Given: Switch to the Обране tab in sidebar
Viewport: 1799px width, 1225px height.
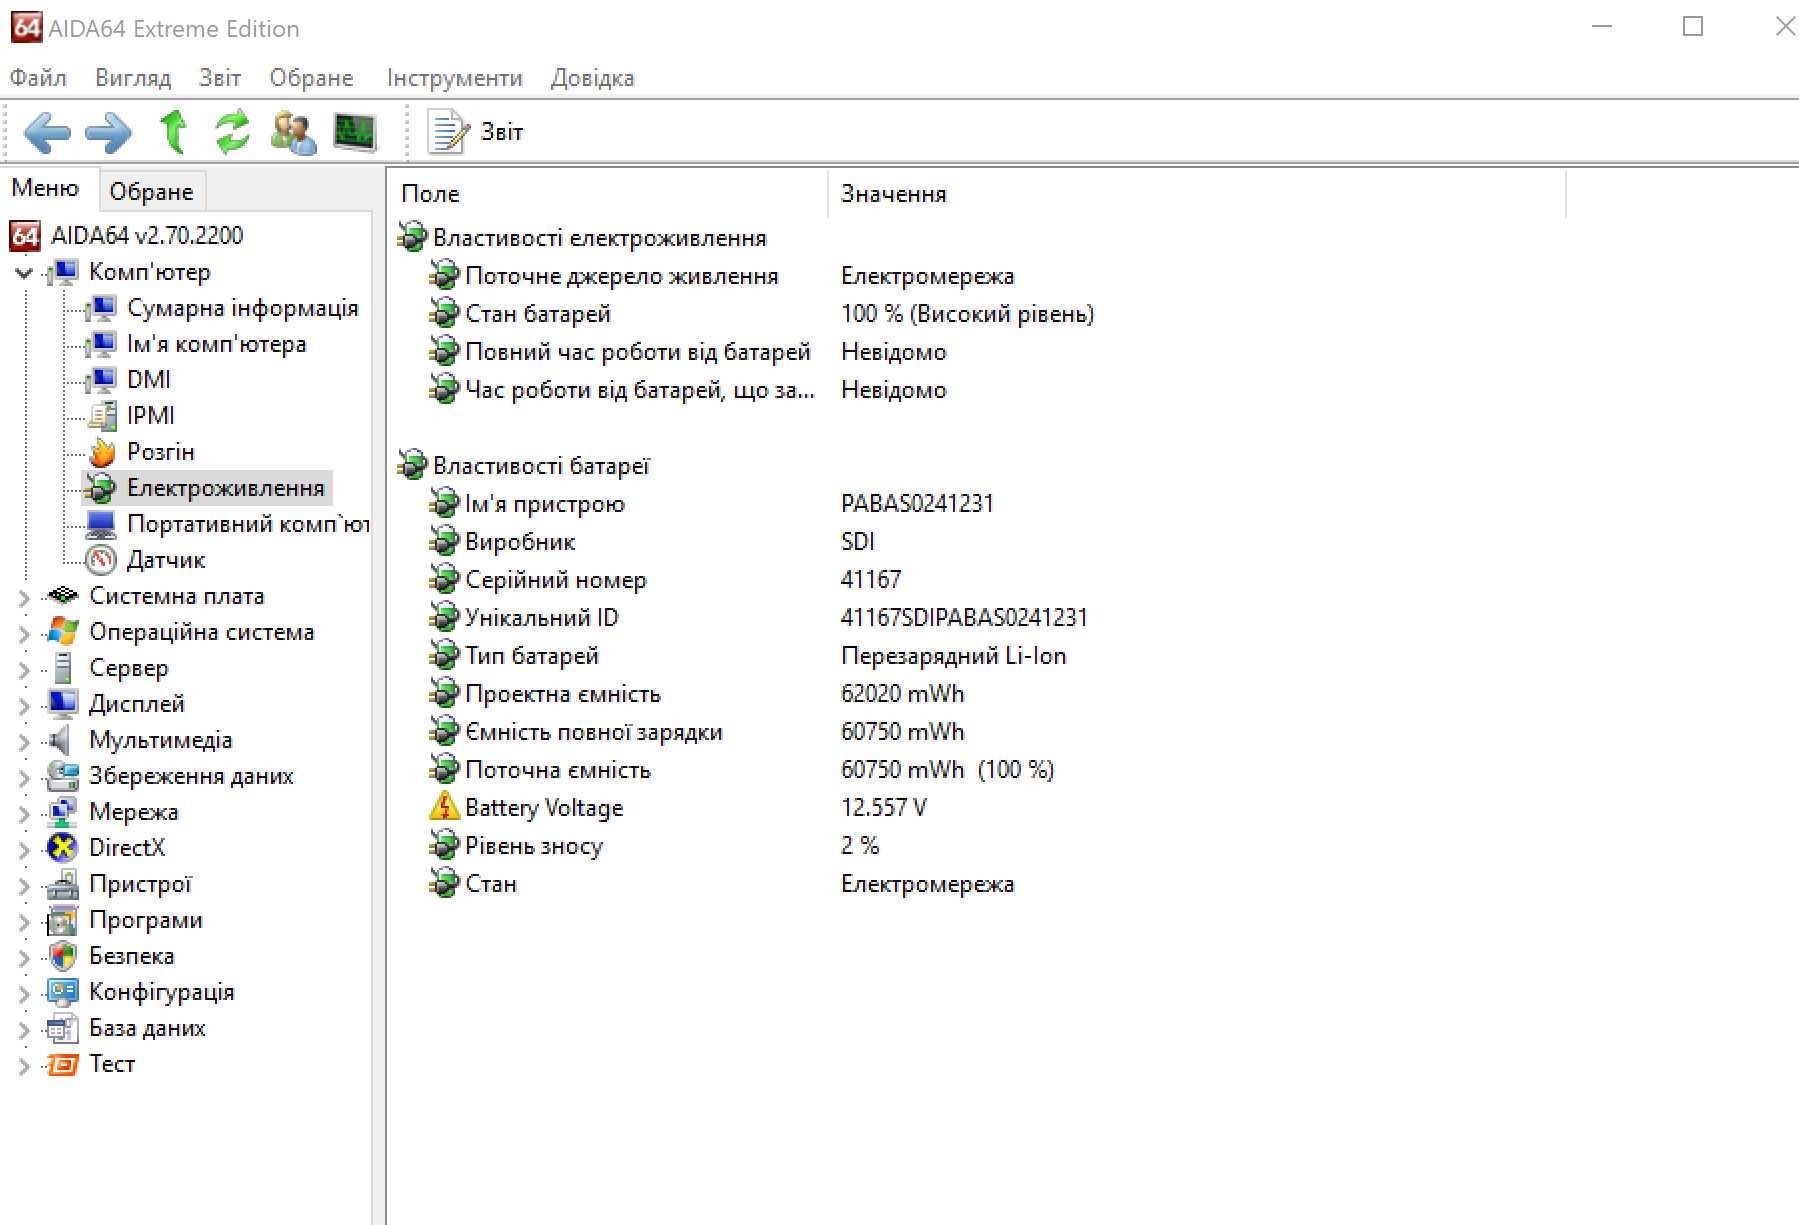Looking at the screenshot, I should [151, 191].
